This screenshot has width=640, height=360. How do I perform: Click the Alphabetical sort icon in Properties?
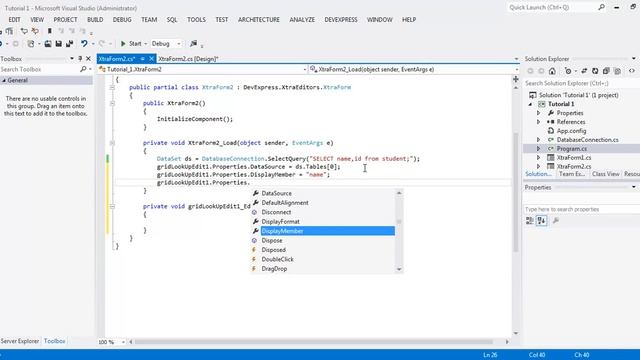coord(542,221)
